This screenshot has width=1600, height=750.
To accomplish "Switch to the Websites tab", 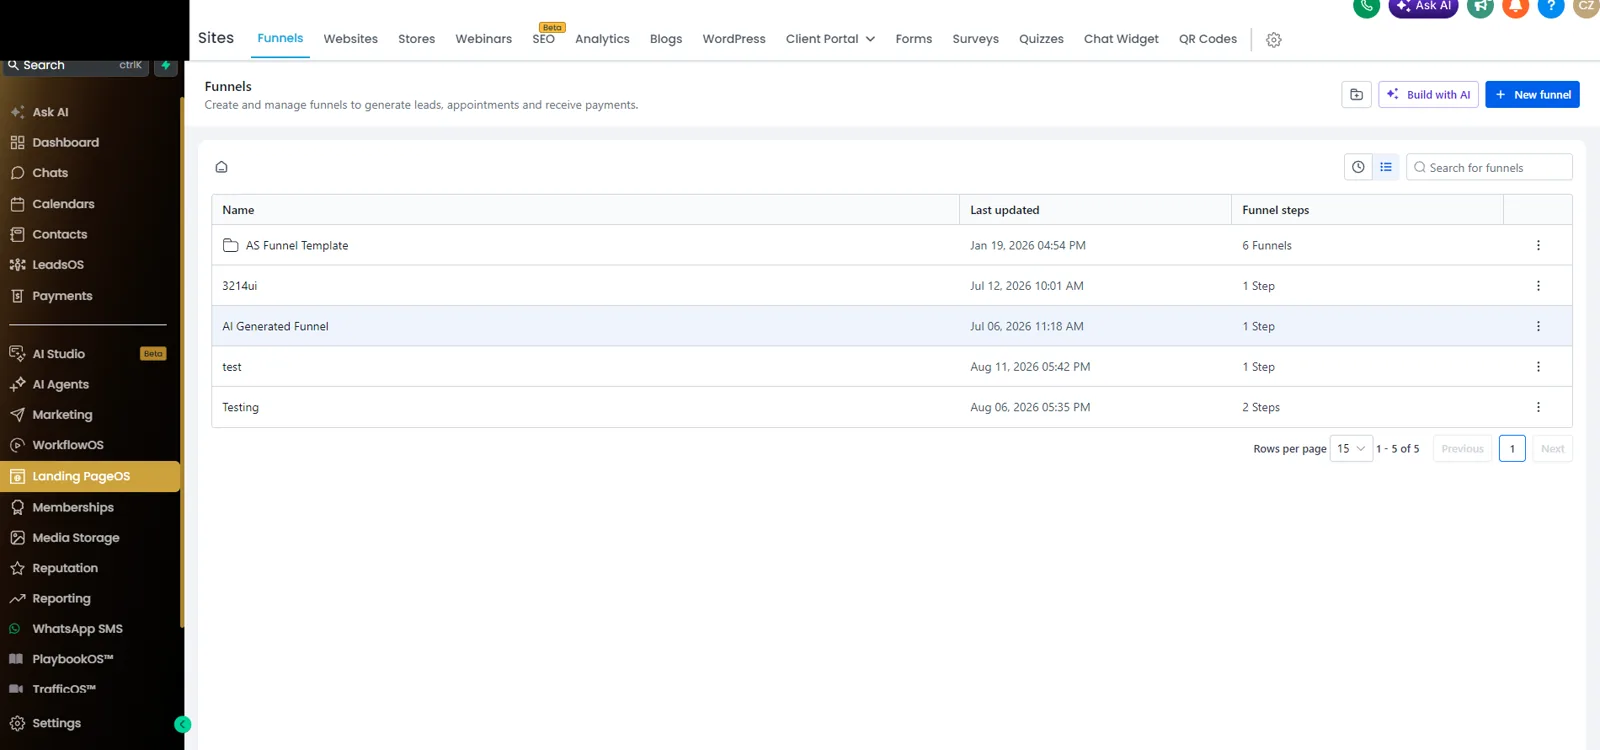I will coord(350,39).
